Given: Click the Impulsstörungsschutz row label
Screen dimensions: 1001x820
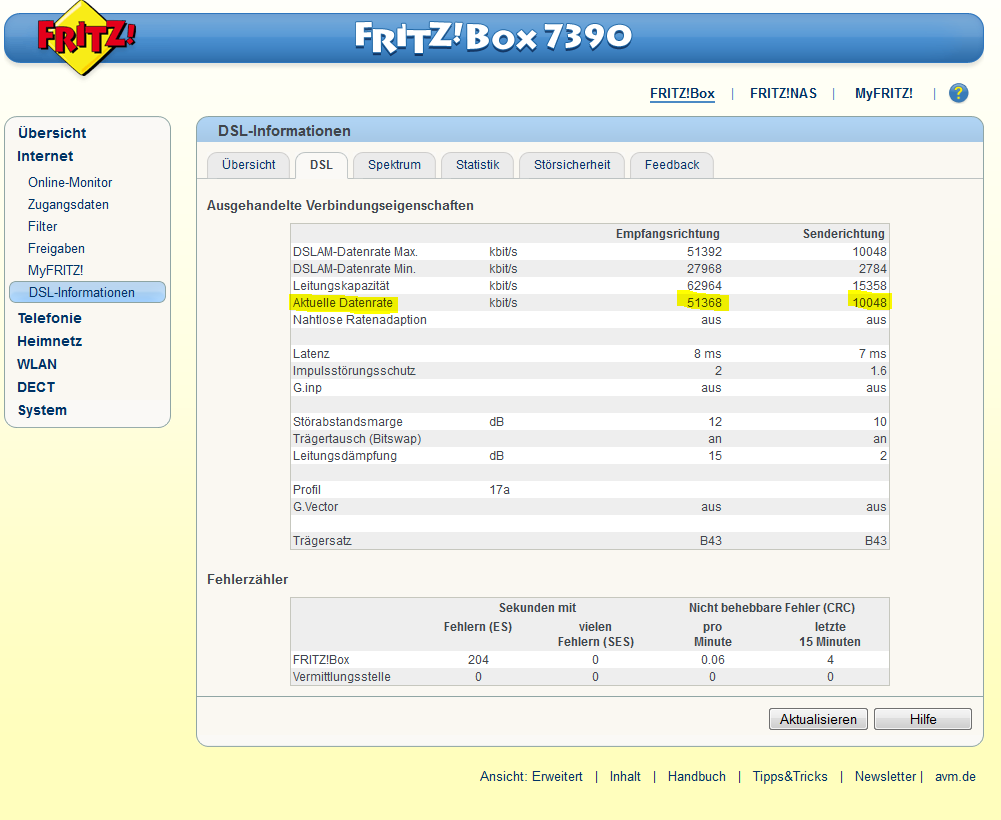Looking at the screenshot, I should [354, 371].
